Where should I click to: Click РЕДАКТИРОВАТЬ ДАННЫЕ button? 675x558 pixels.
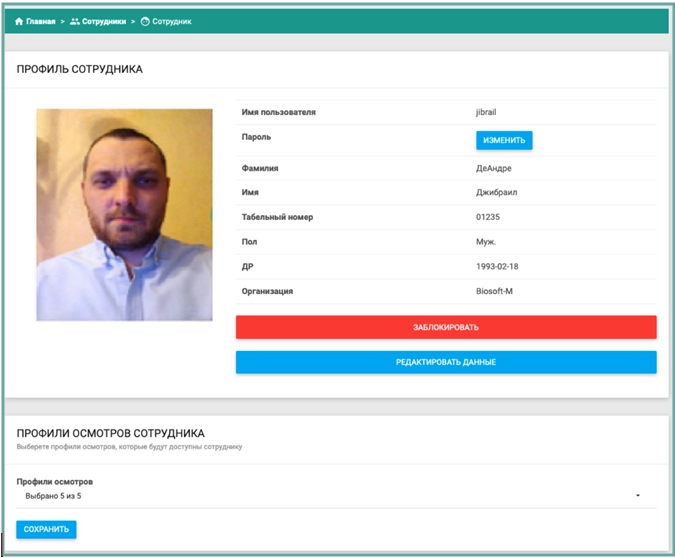[446, 362]
